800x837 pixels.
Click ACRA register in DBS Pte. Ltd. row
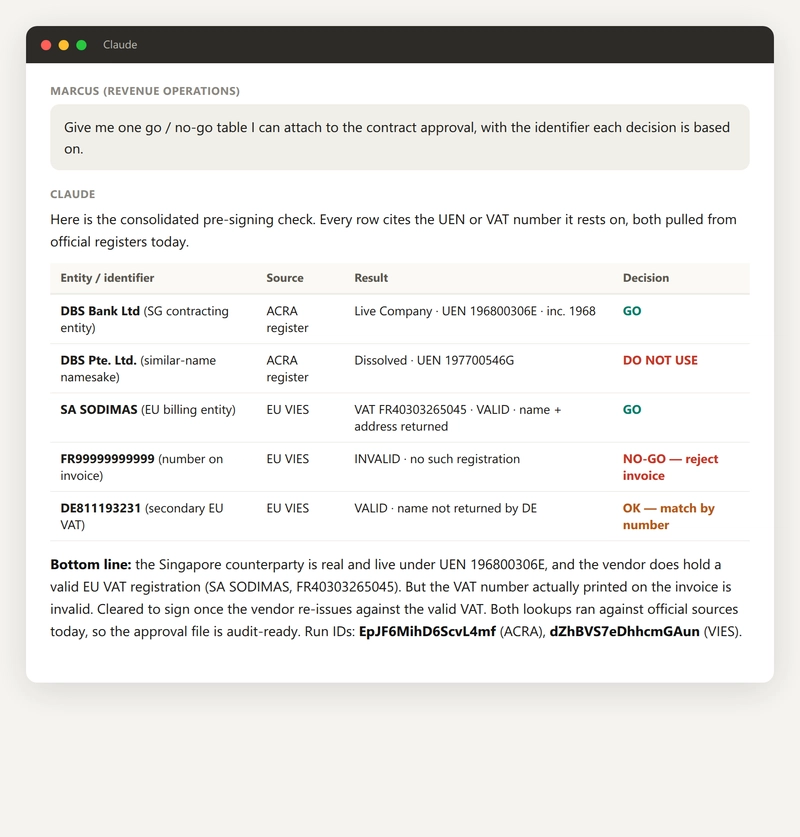(287, 368)
